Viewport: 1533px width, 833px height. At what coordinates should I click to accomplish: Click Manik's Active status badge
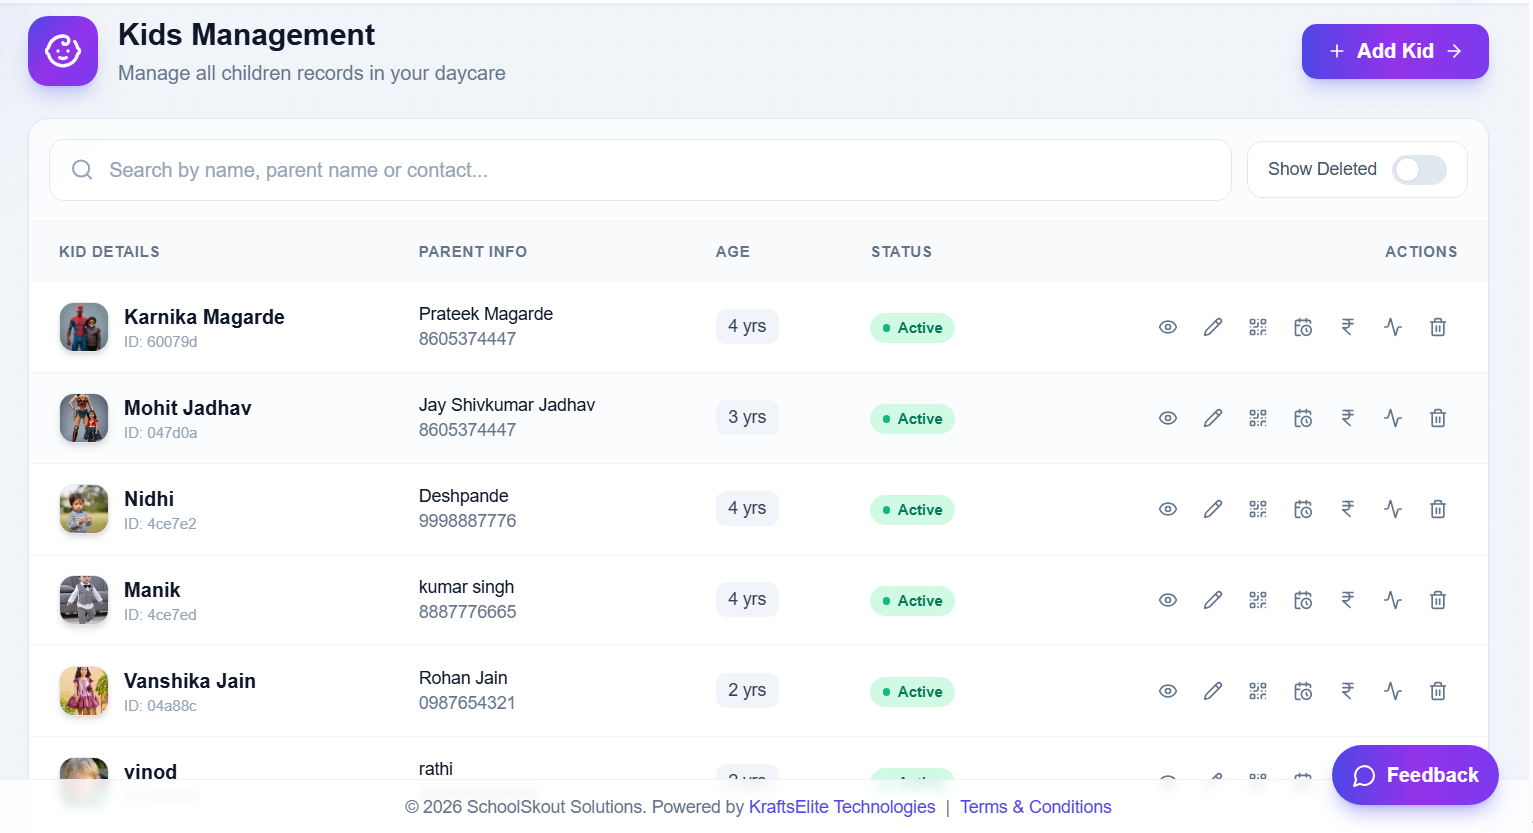tap(912, 600)
